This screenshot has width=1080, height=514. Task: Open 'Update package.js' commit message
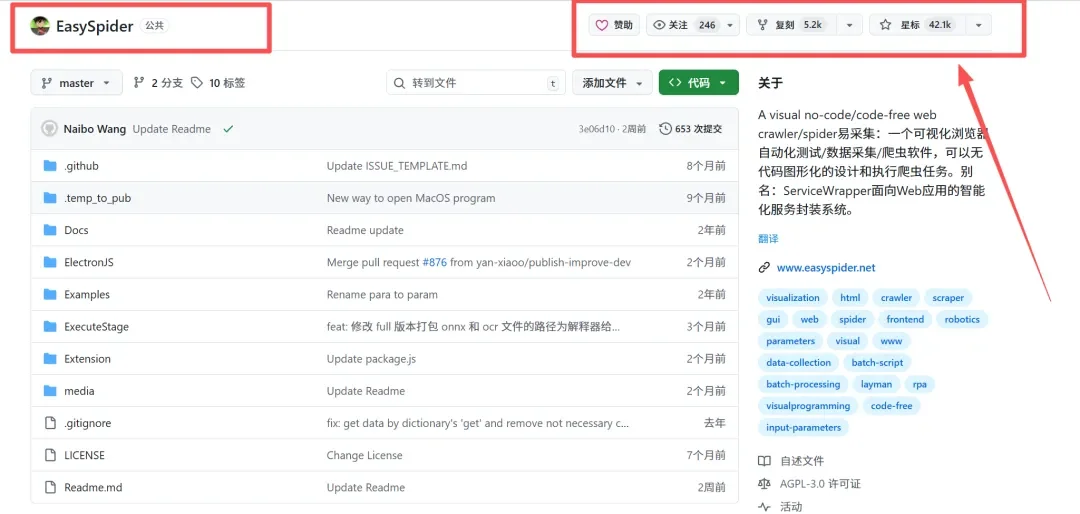tap(371, 359)
